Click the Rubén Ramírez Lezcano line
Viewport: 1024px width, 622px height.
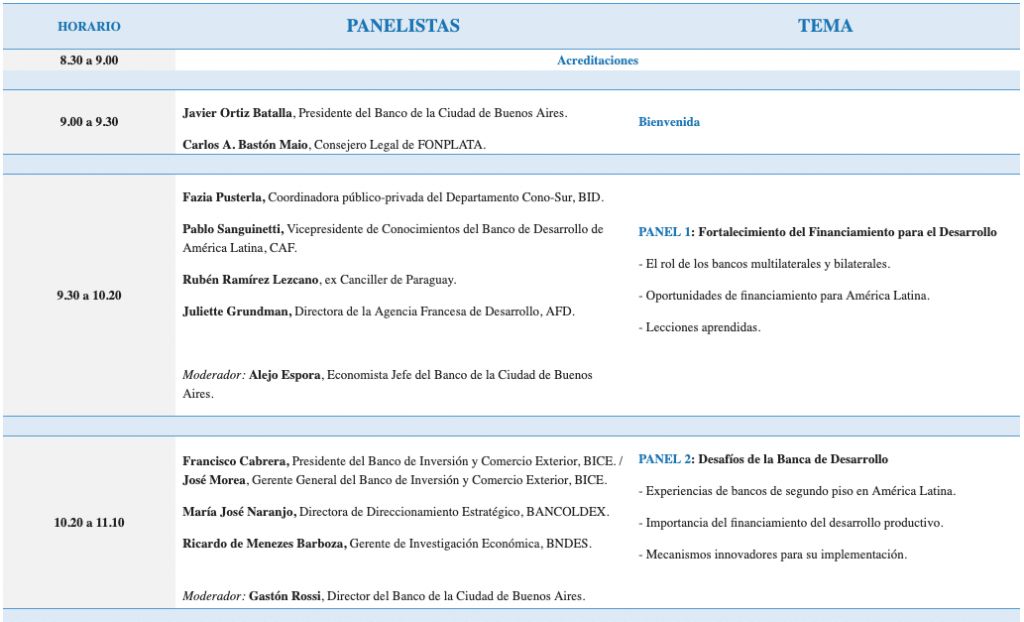pyautogui.click(x=319, y=280)
